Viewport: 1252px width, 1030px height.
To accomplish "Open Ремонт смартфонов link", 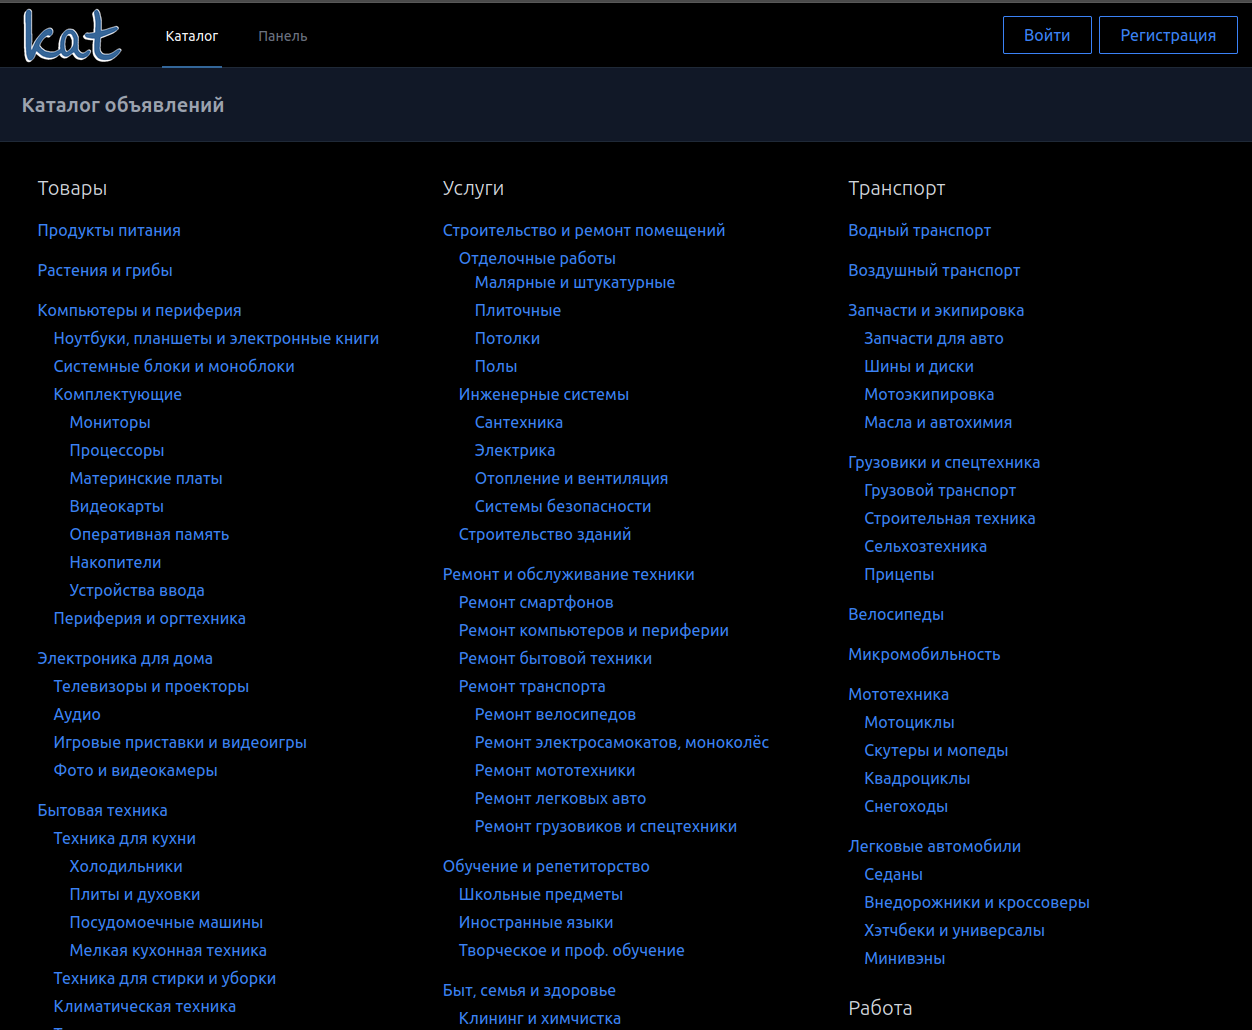I will 536,602.
